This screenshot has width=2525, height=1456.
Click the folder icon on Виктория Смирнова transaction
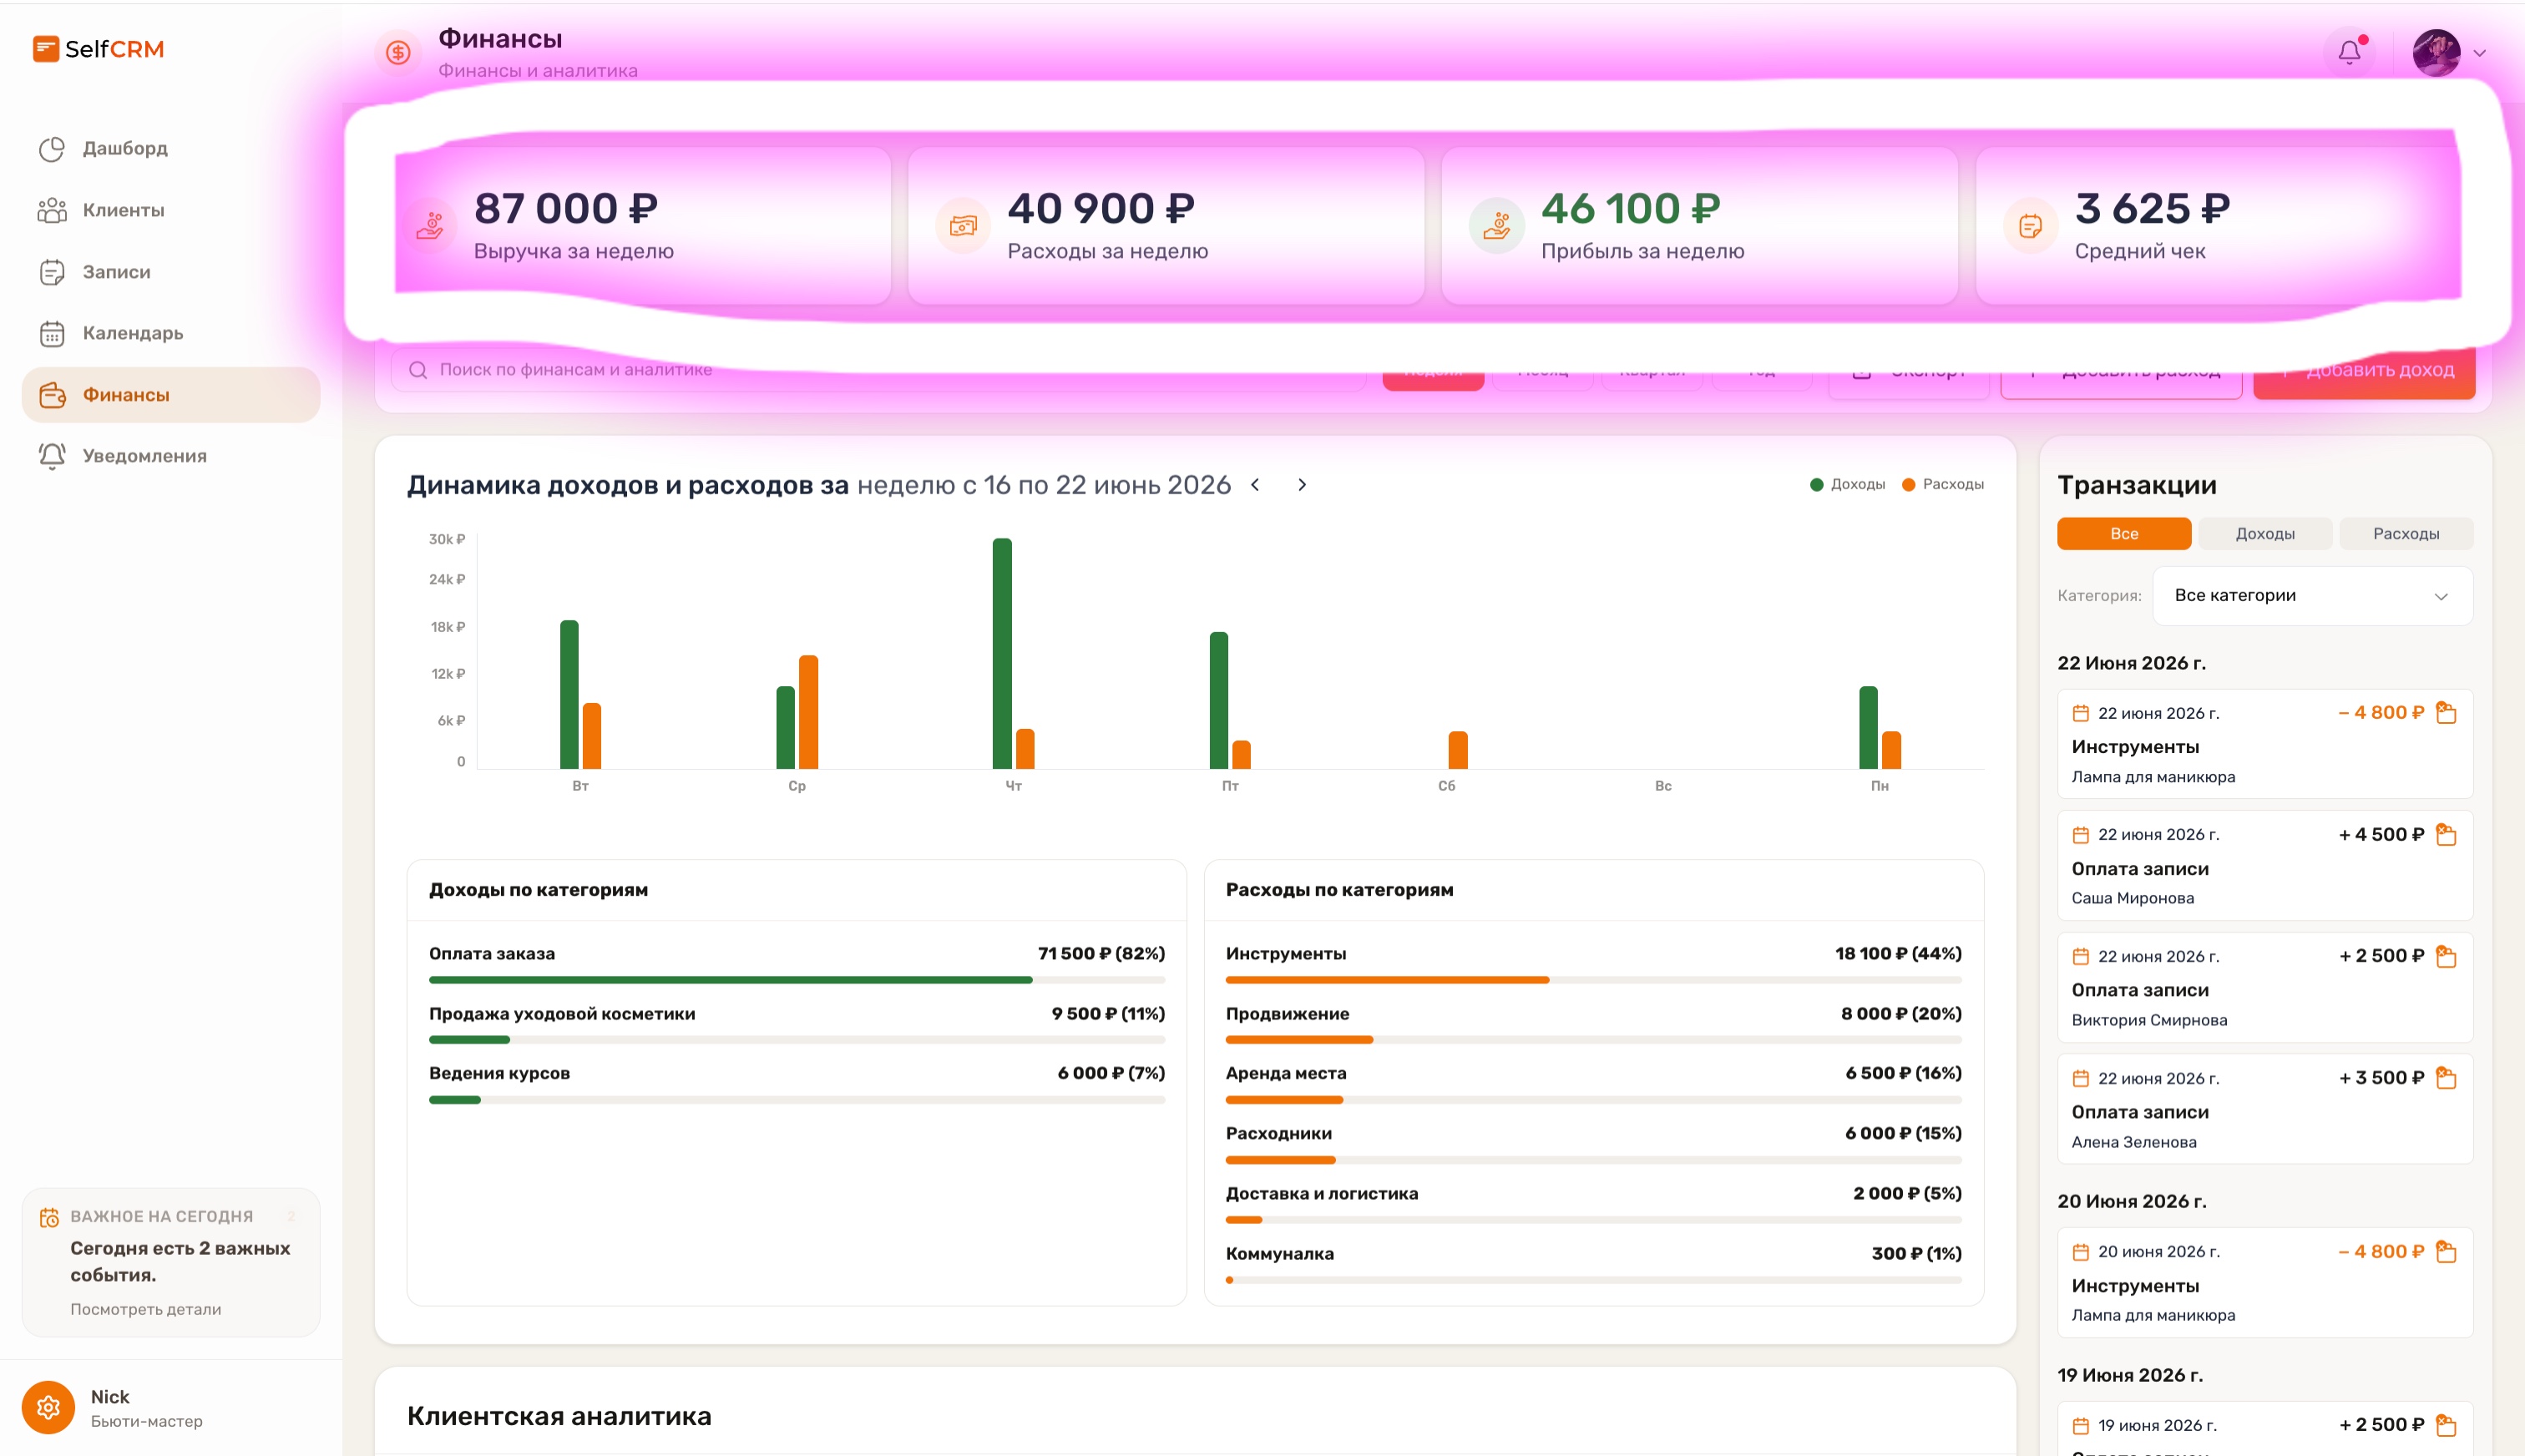2446,957
